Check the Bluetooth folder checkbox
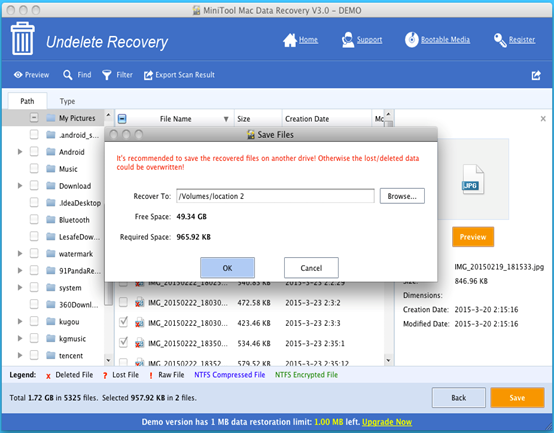The image size is (554, 433). tap(34, 219)
